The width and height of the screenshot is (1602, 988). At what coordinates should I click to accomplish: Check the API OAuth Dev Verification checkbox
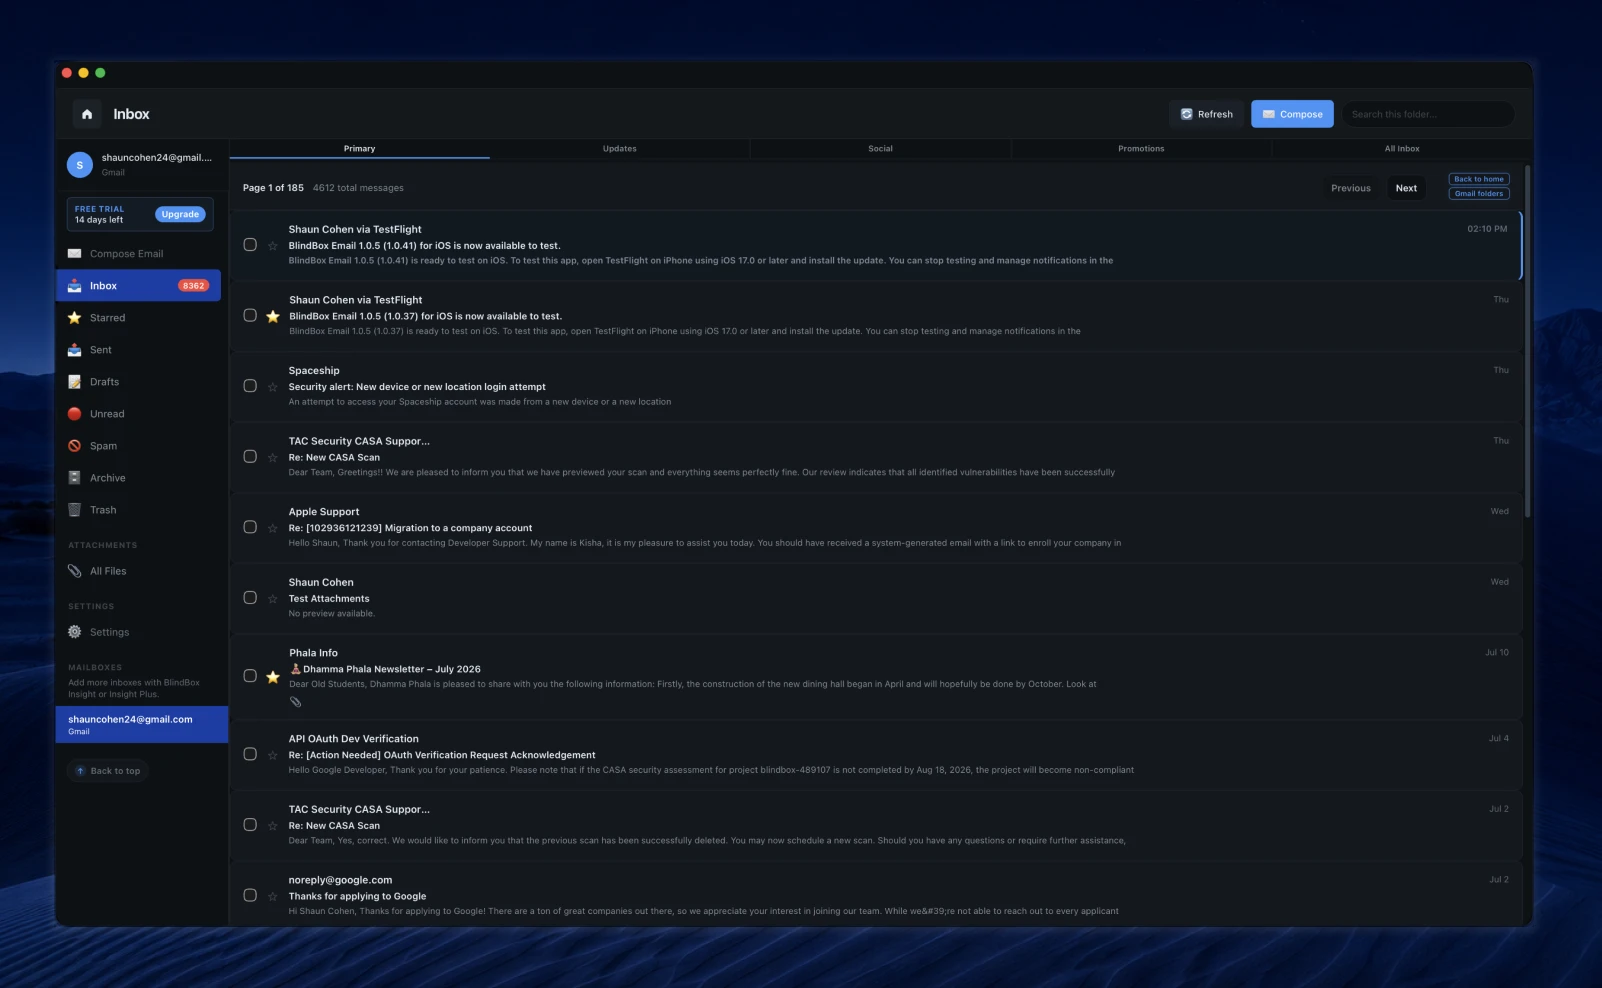click(x=250, y=754)
